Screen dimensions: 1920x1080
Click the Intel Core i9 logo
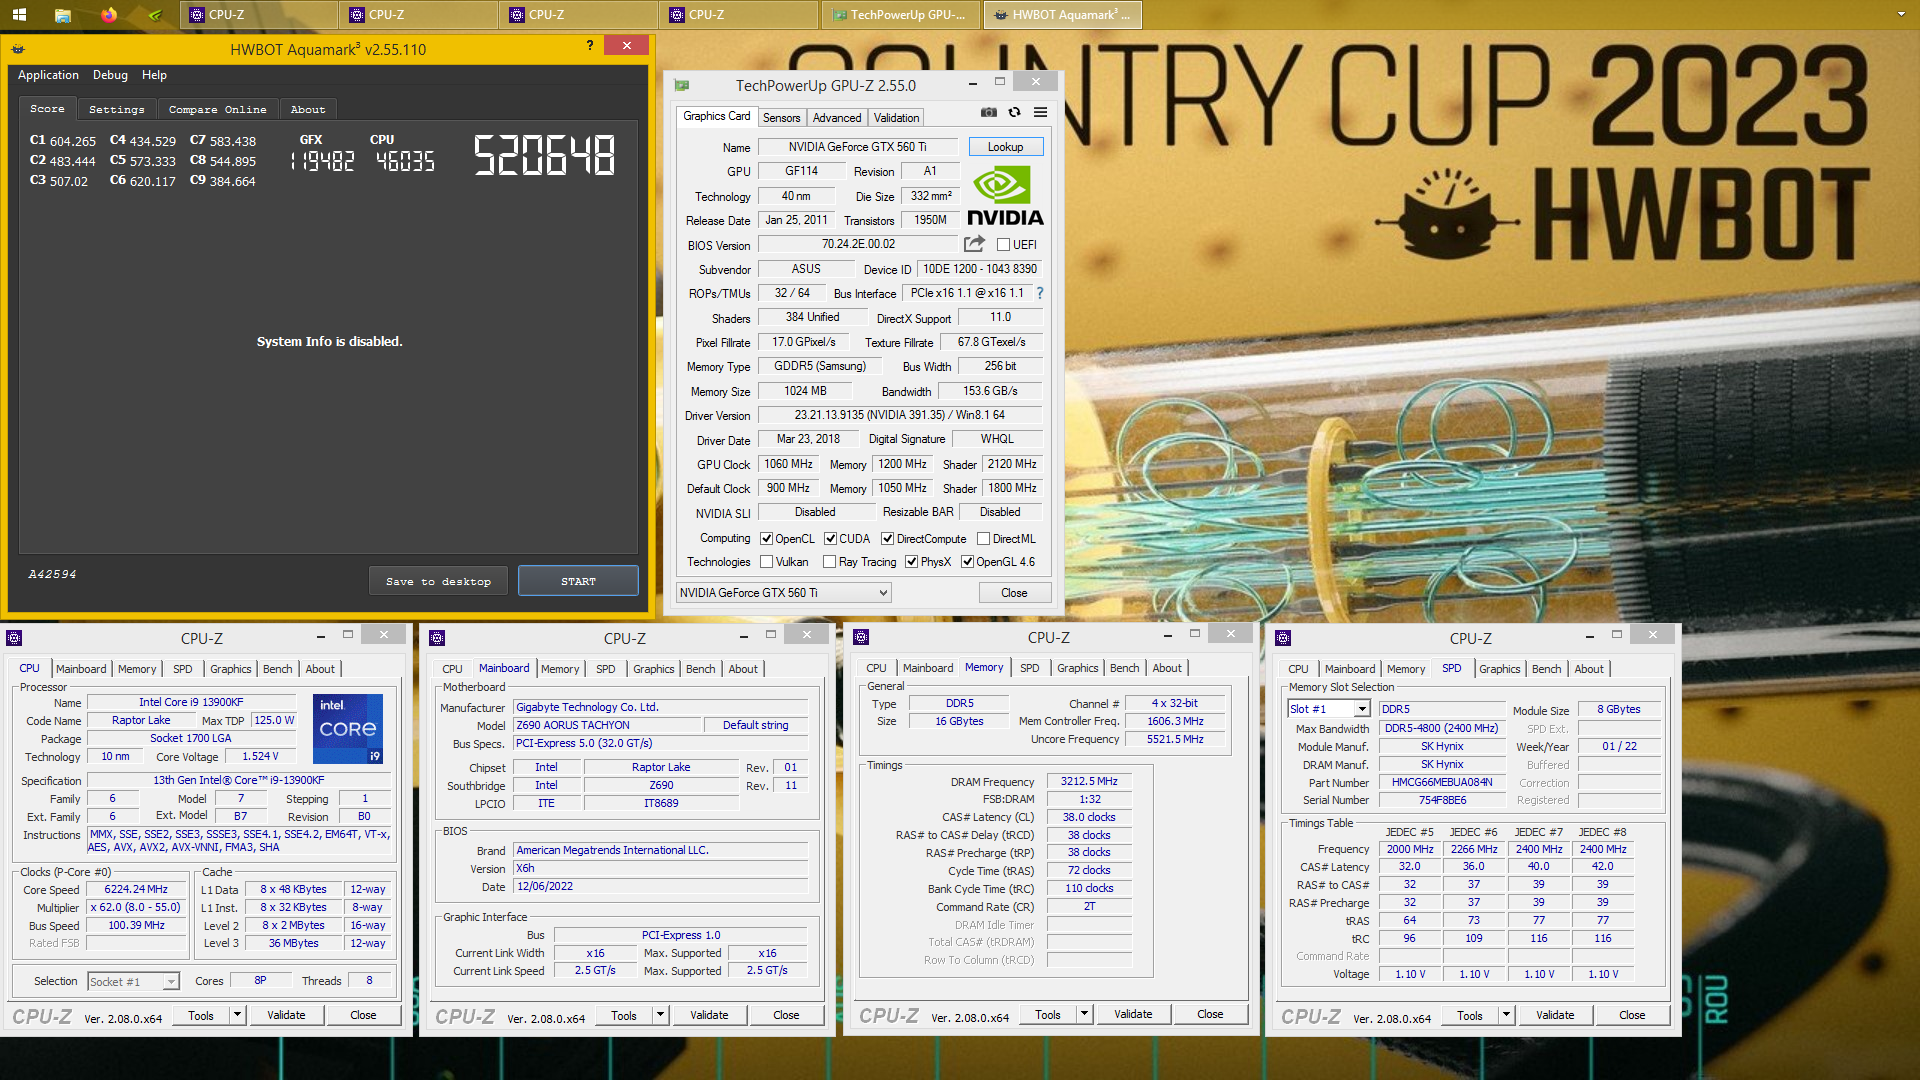point(348,729)
